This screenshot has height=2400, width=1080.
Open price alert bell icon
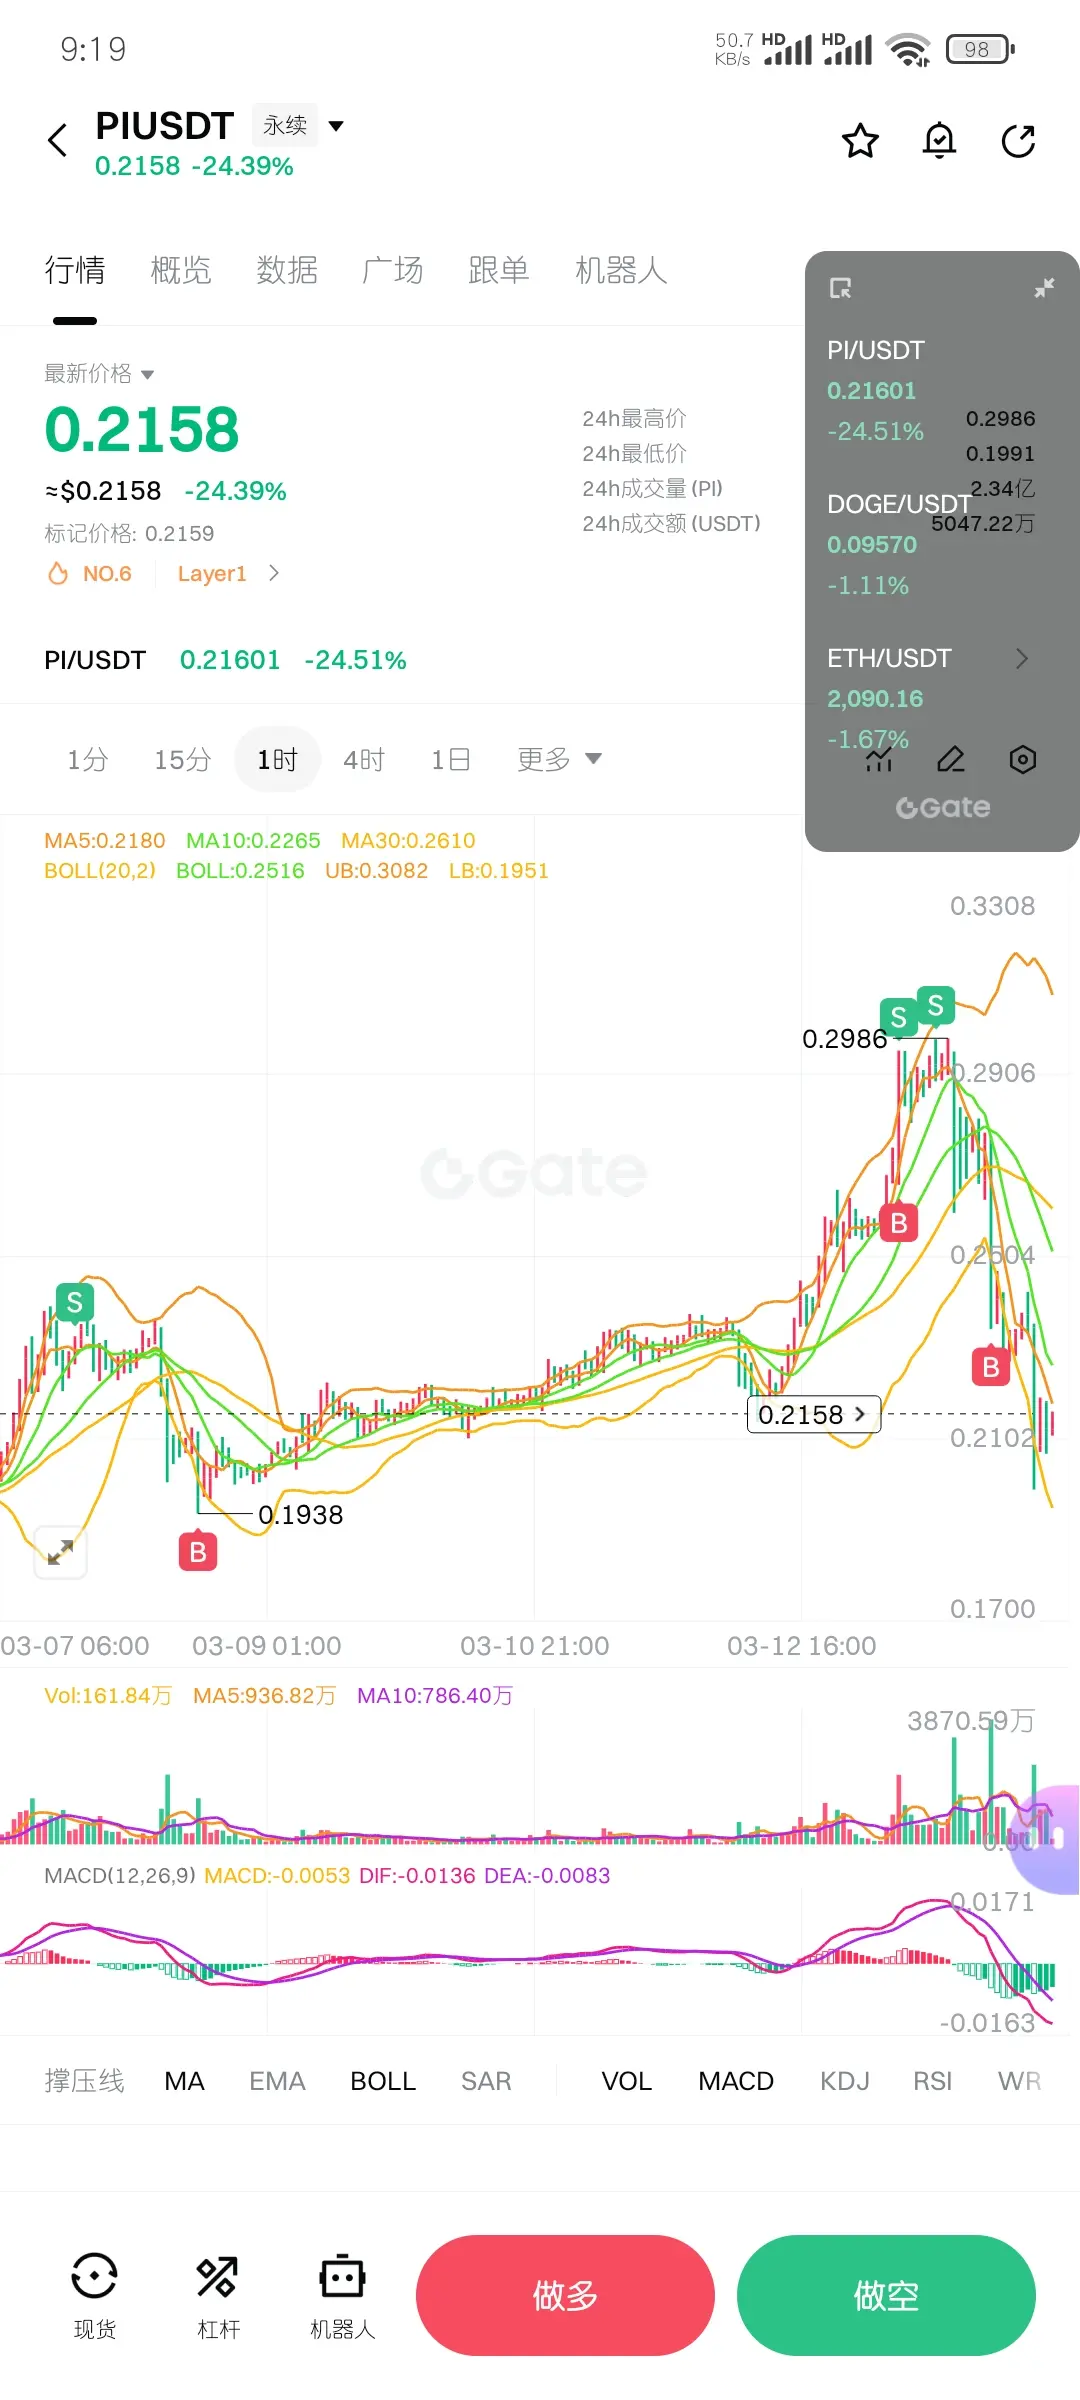point(939,141)
